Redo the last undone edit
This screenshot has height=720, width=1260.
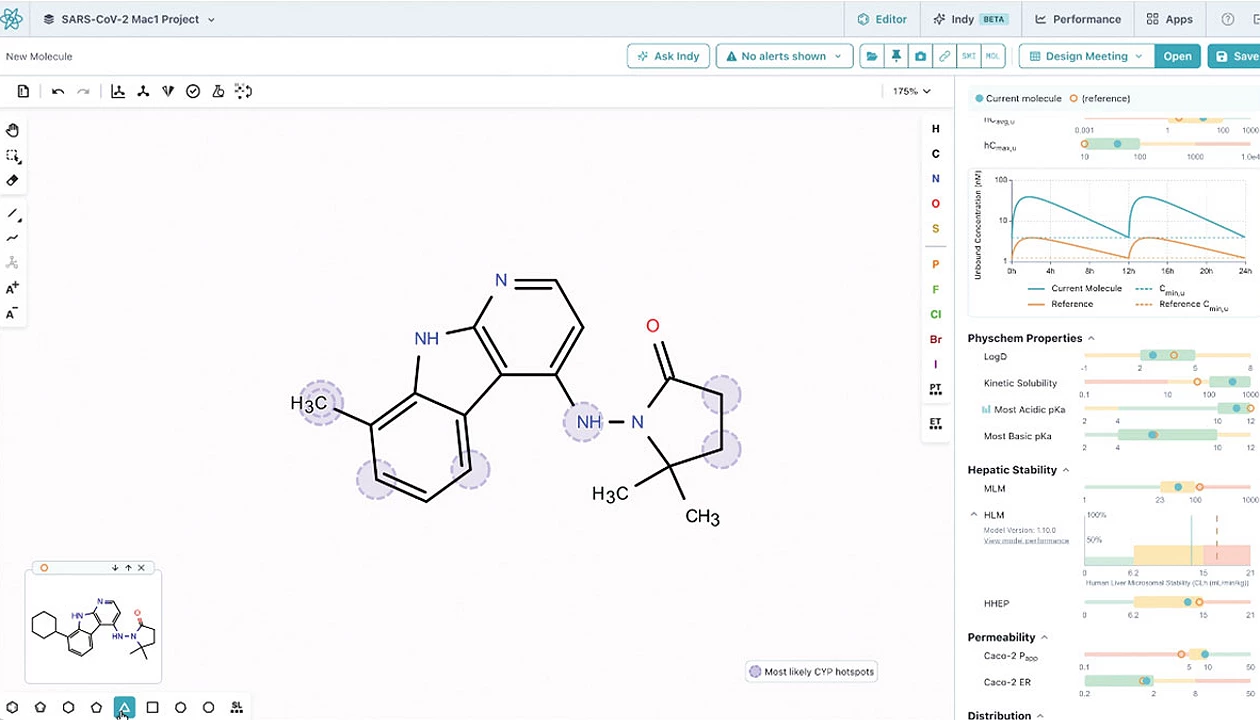tap(83, 91)
